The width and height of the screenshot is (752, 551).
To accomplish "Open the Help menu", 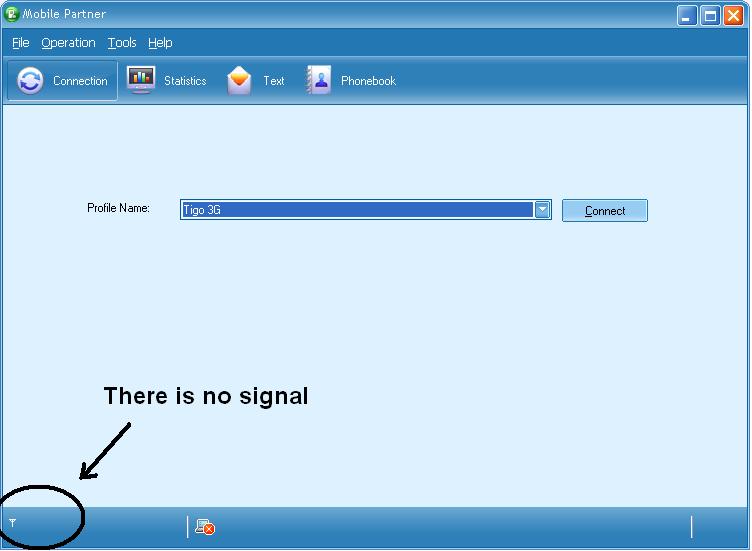I will point(160,43).
